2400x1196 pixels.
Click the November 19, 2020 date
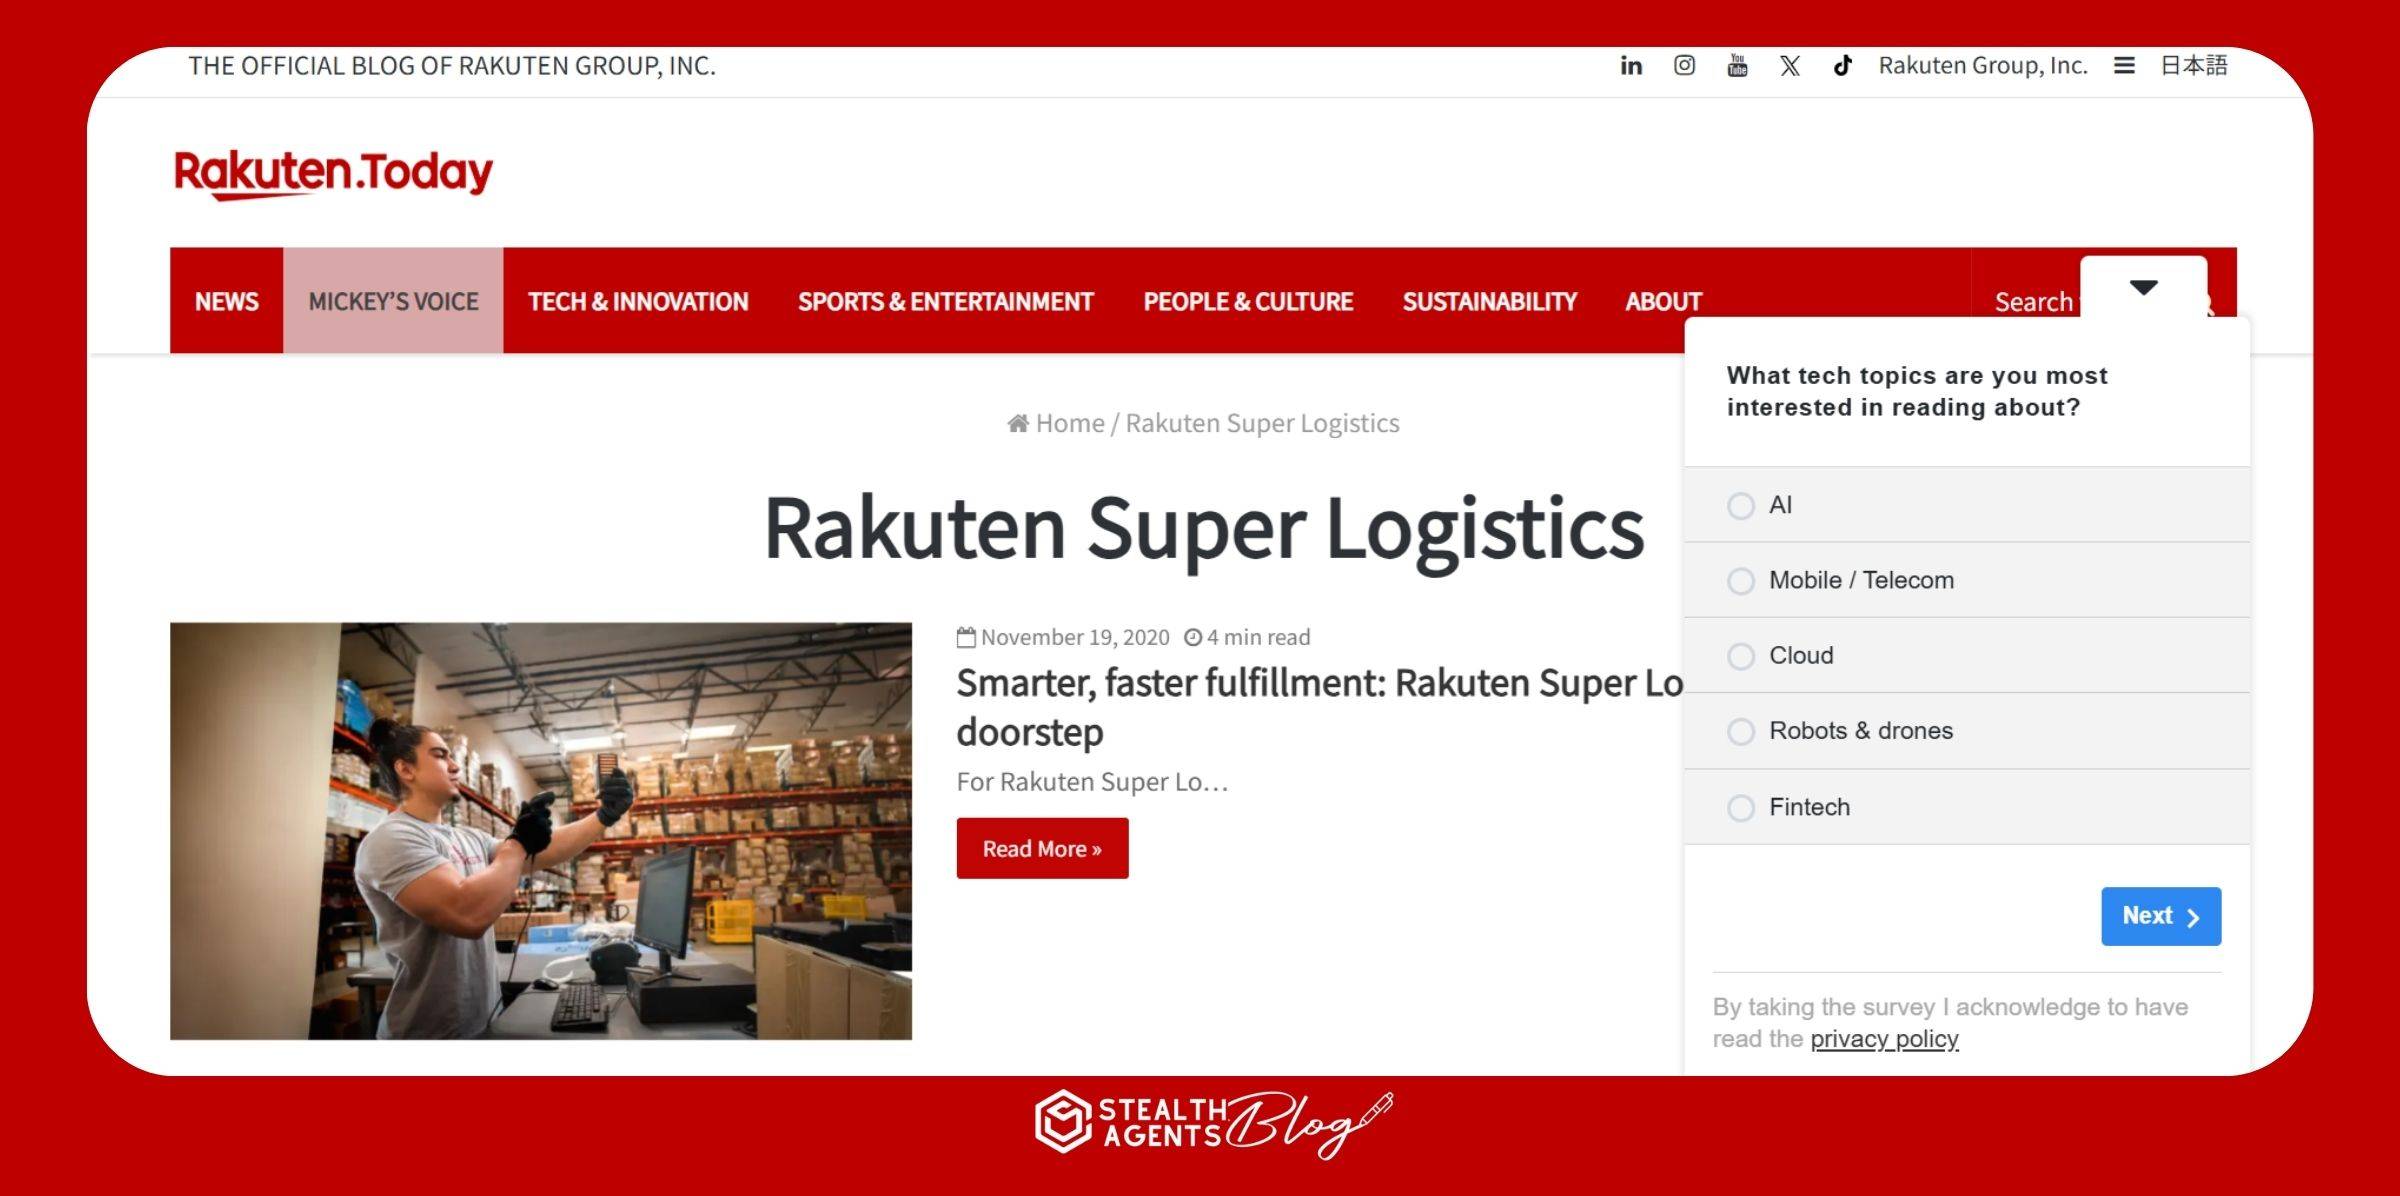pos(1075,638)
